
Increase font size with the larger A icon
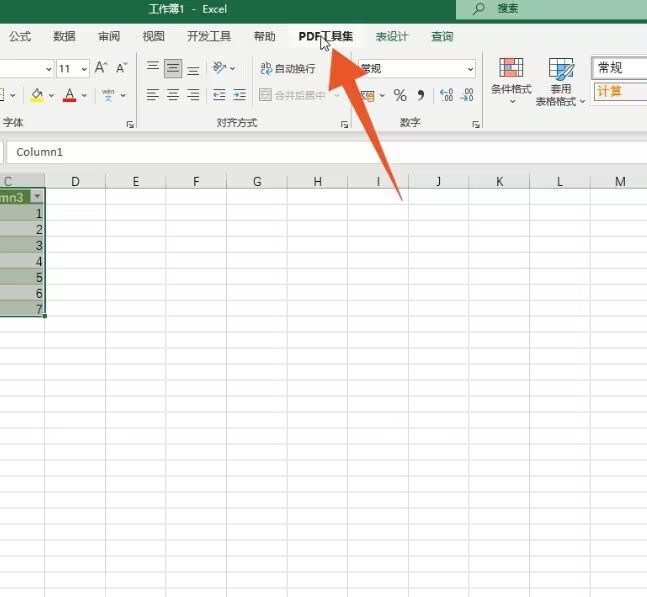(100, 68)
